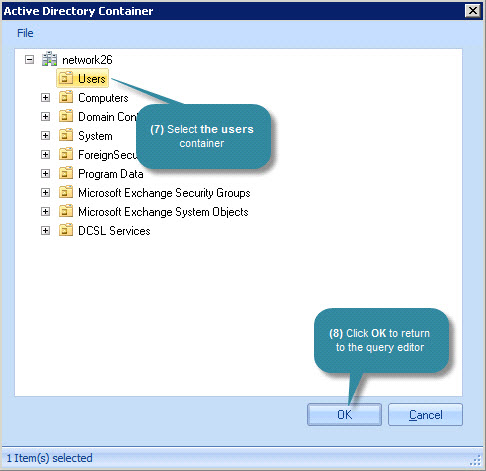Image resolution: width=486 pixels, height=471 pixels.
Task: Dismiss dialog with the Cancel button
Action: tap(425, 415)
